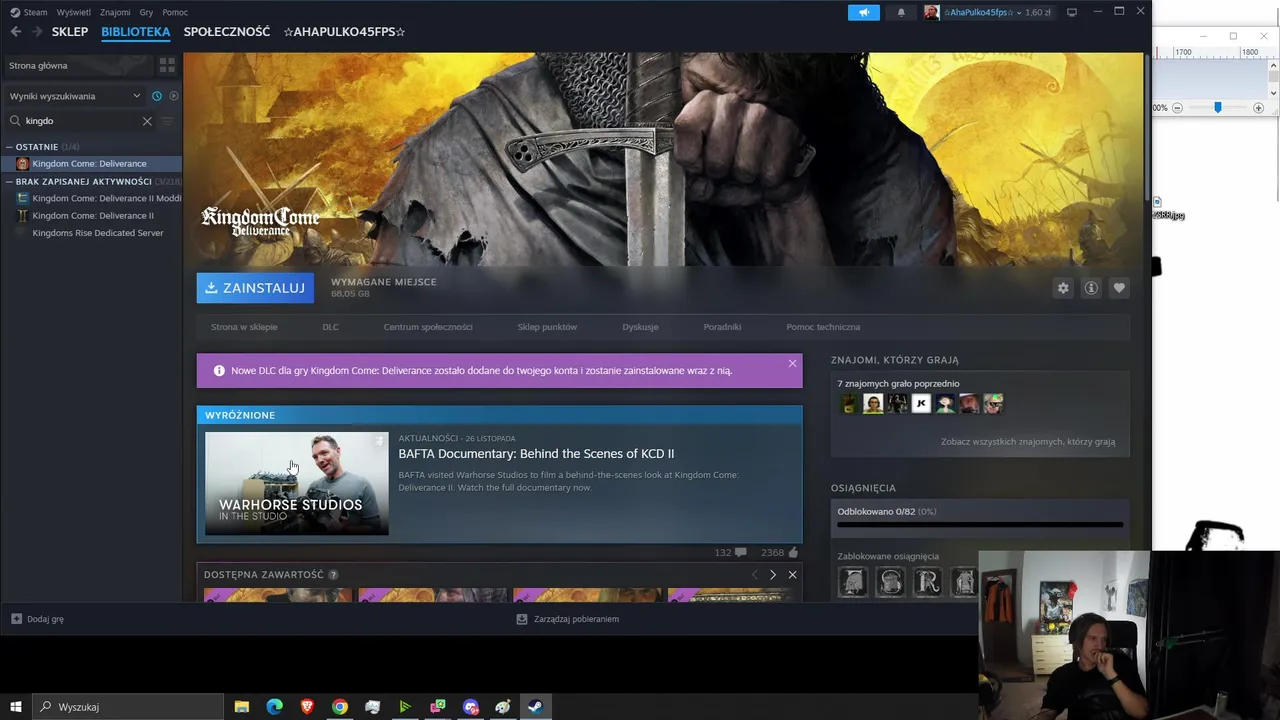Open advanced filter options icon next to search
This screenshot has height=720, width=1280.
(x=167, y=121)
